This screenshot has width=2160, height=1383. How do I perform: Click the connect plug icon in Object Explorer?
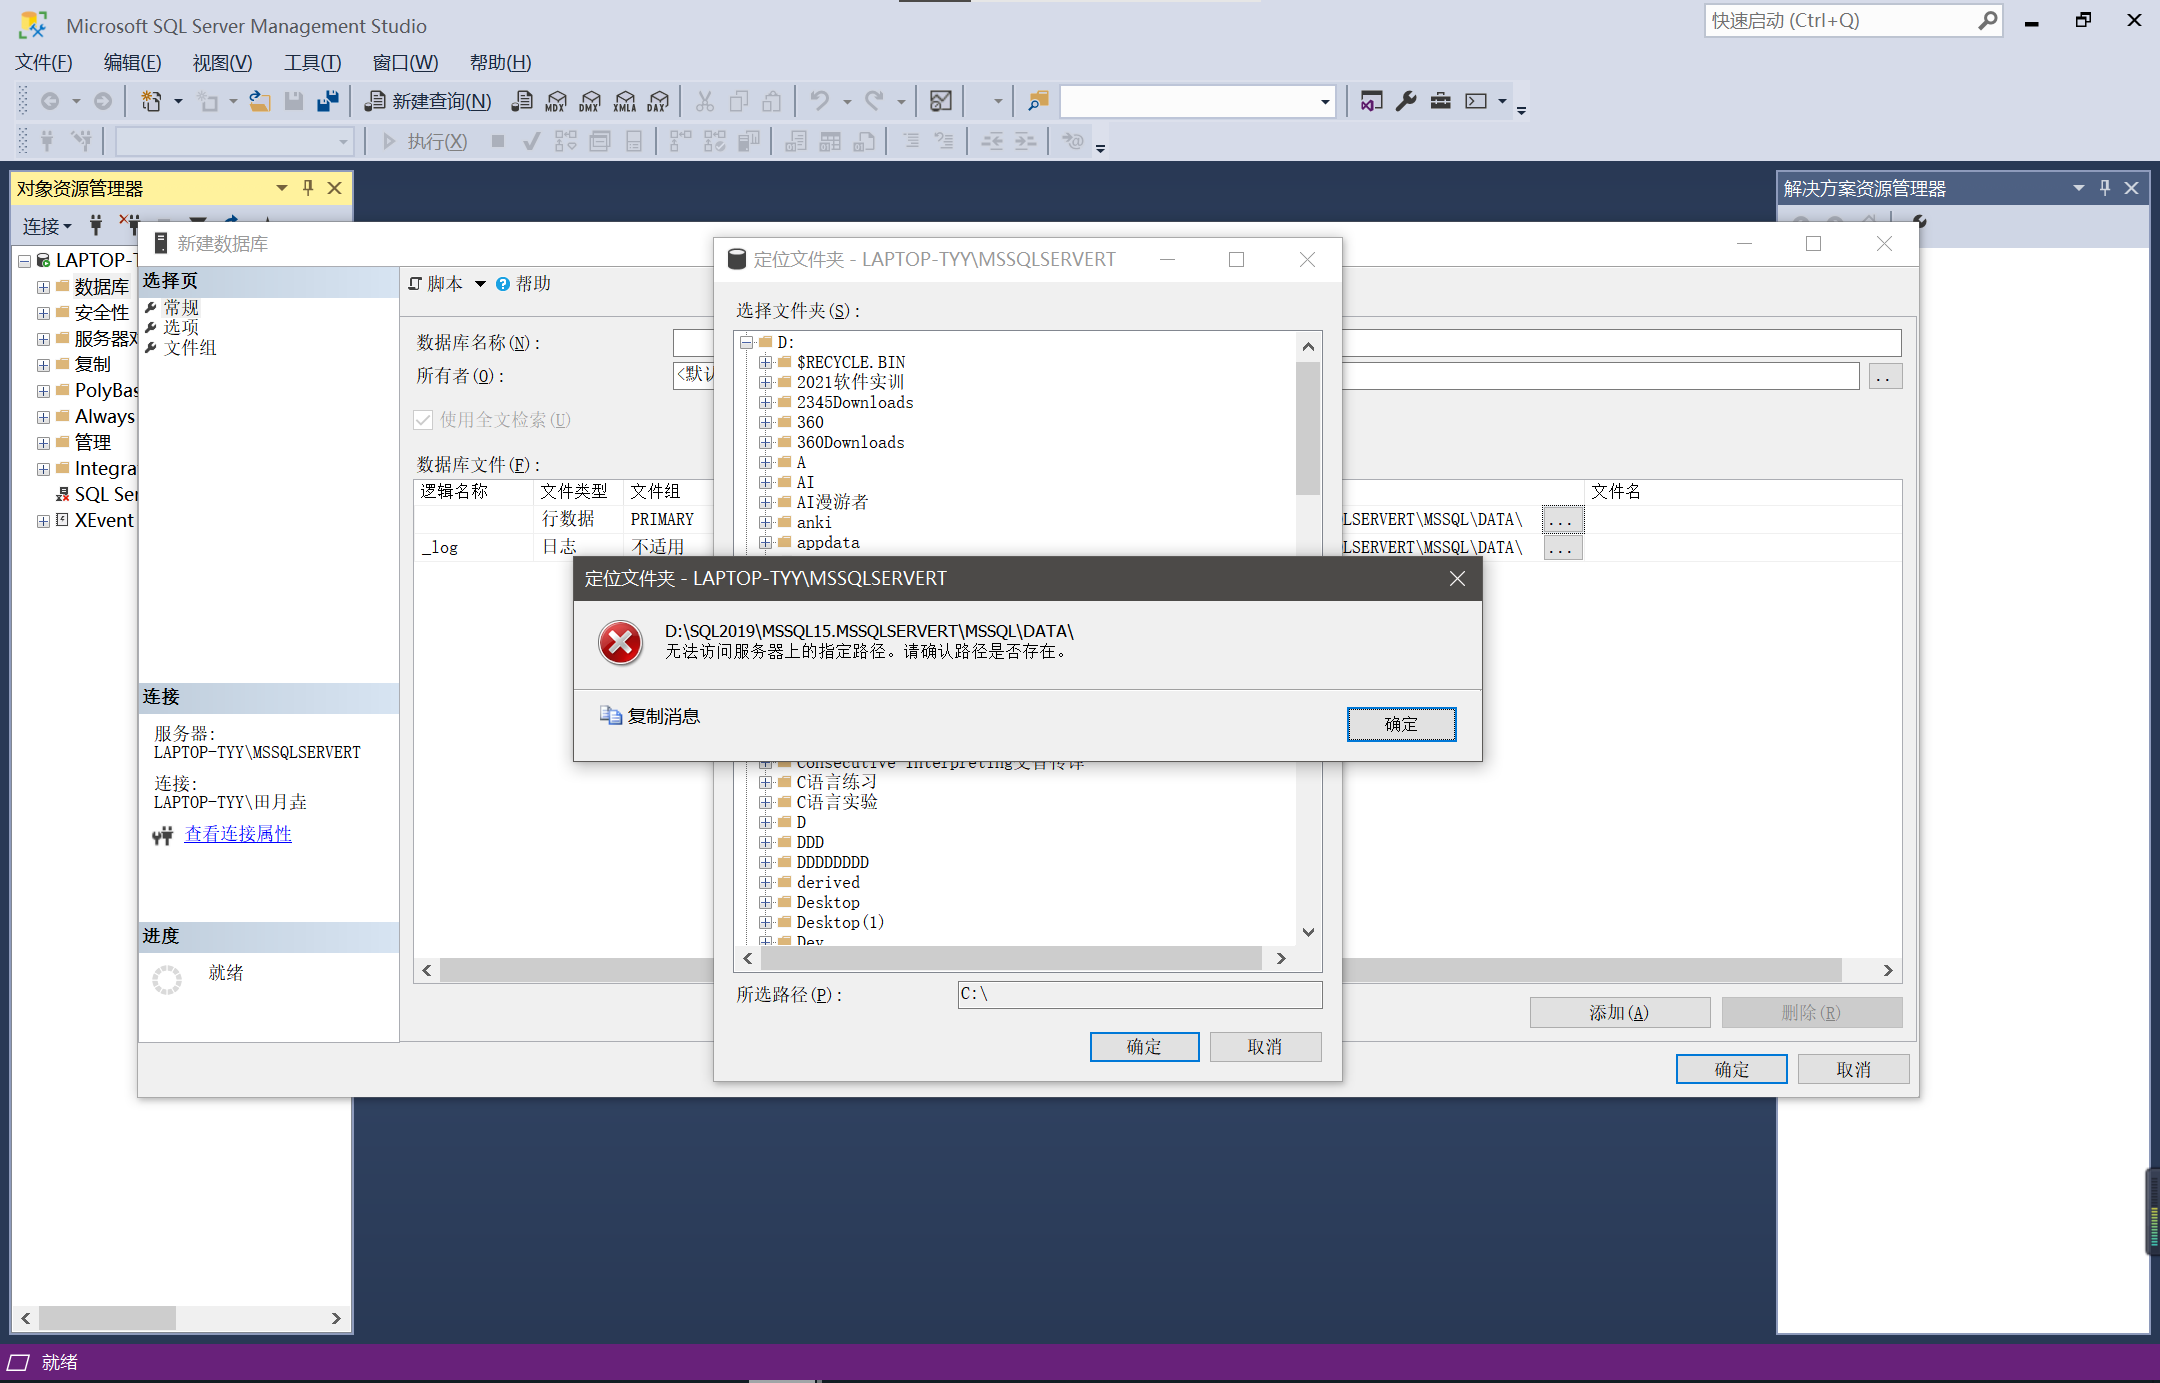coord(96,225)
